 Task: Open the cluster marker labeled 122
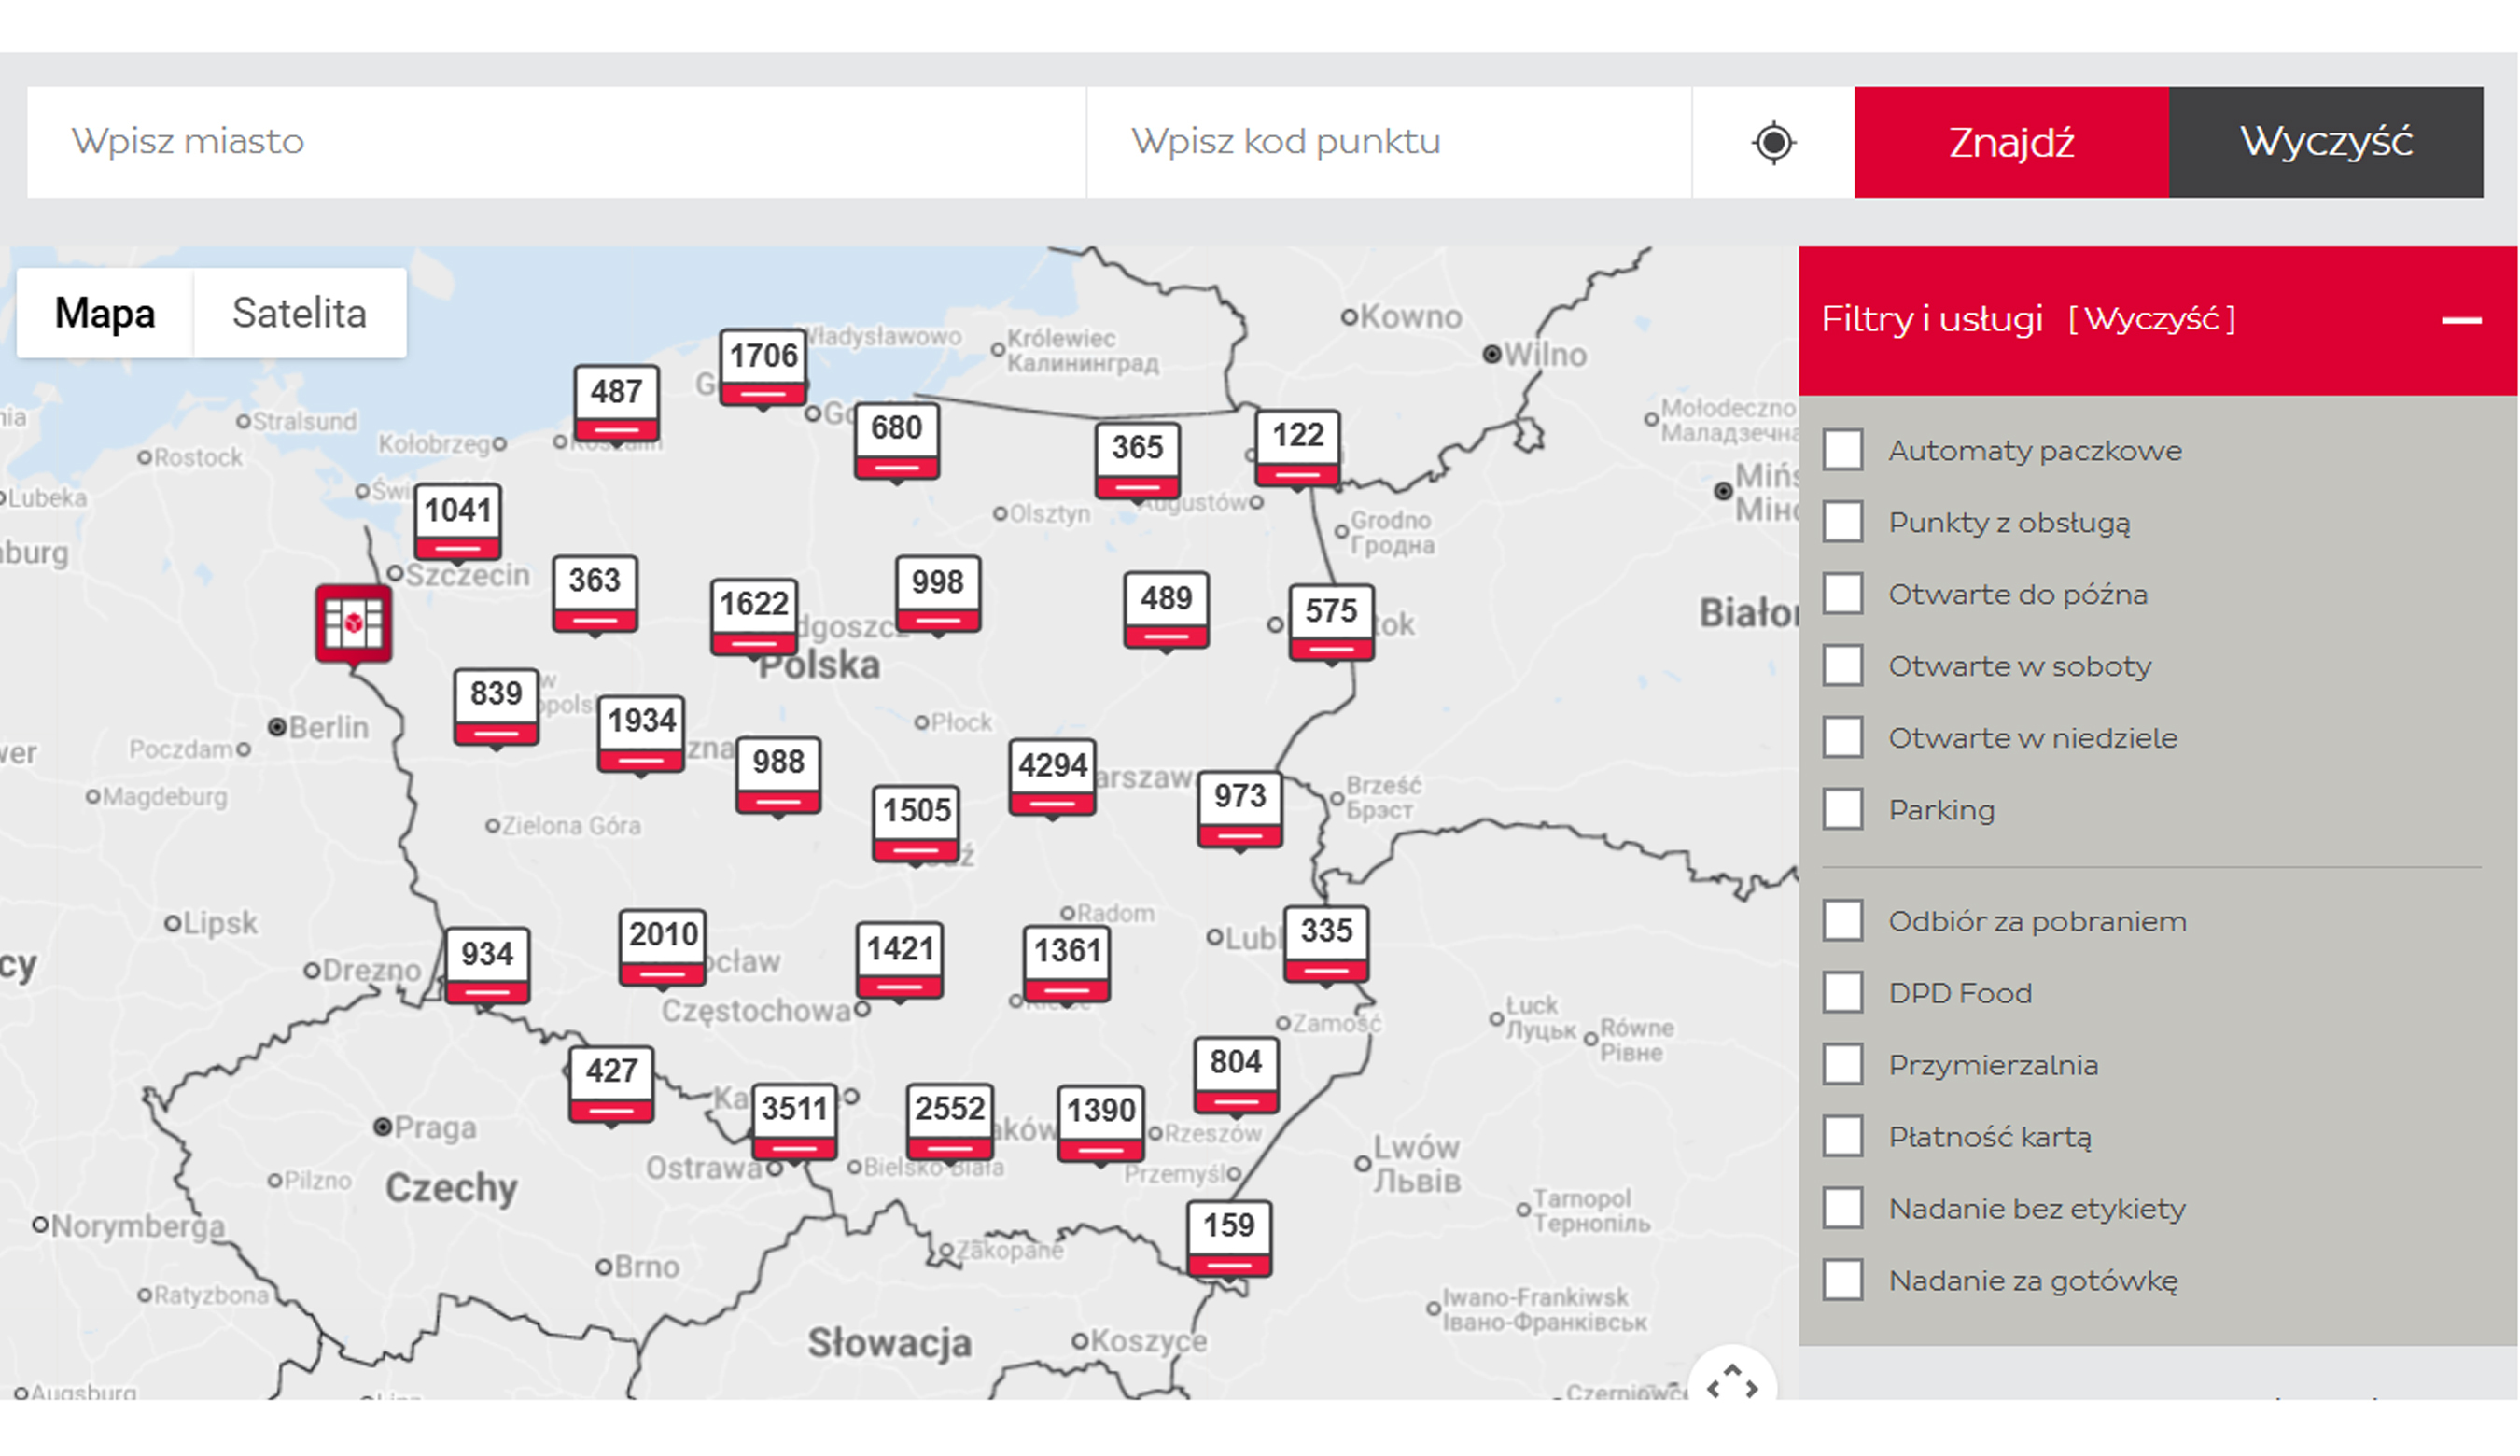(x=1297, y=448)
